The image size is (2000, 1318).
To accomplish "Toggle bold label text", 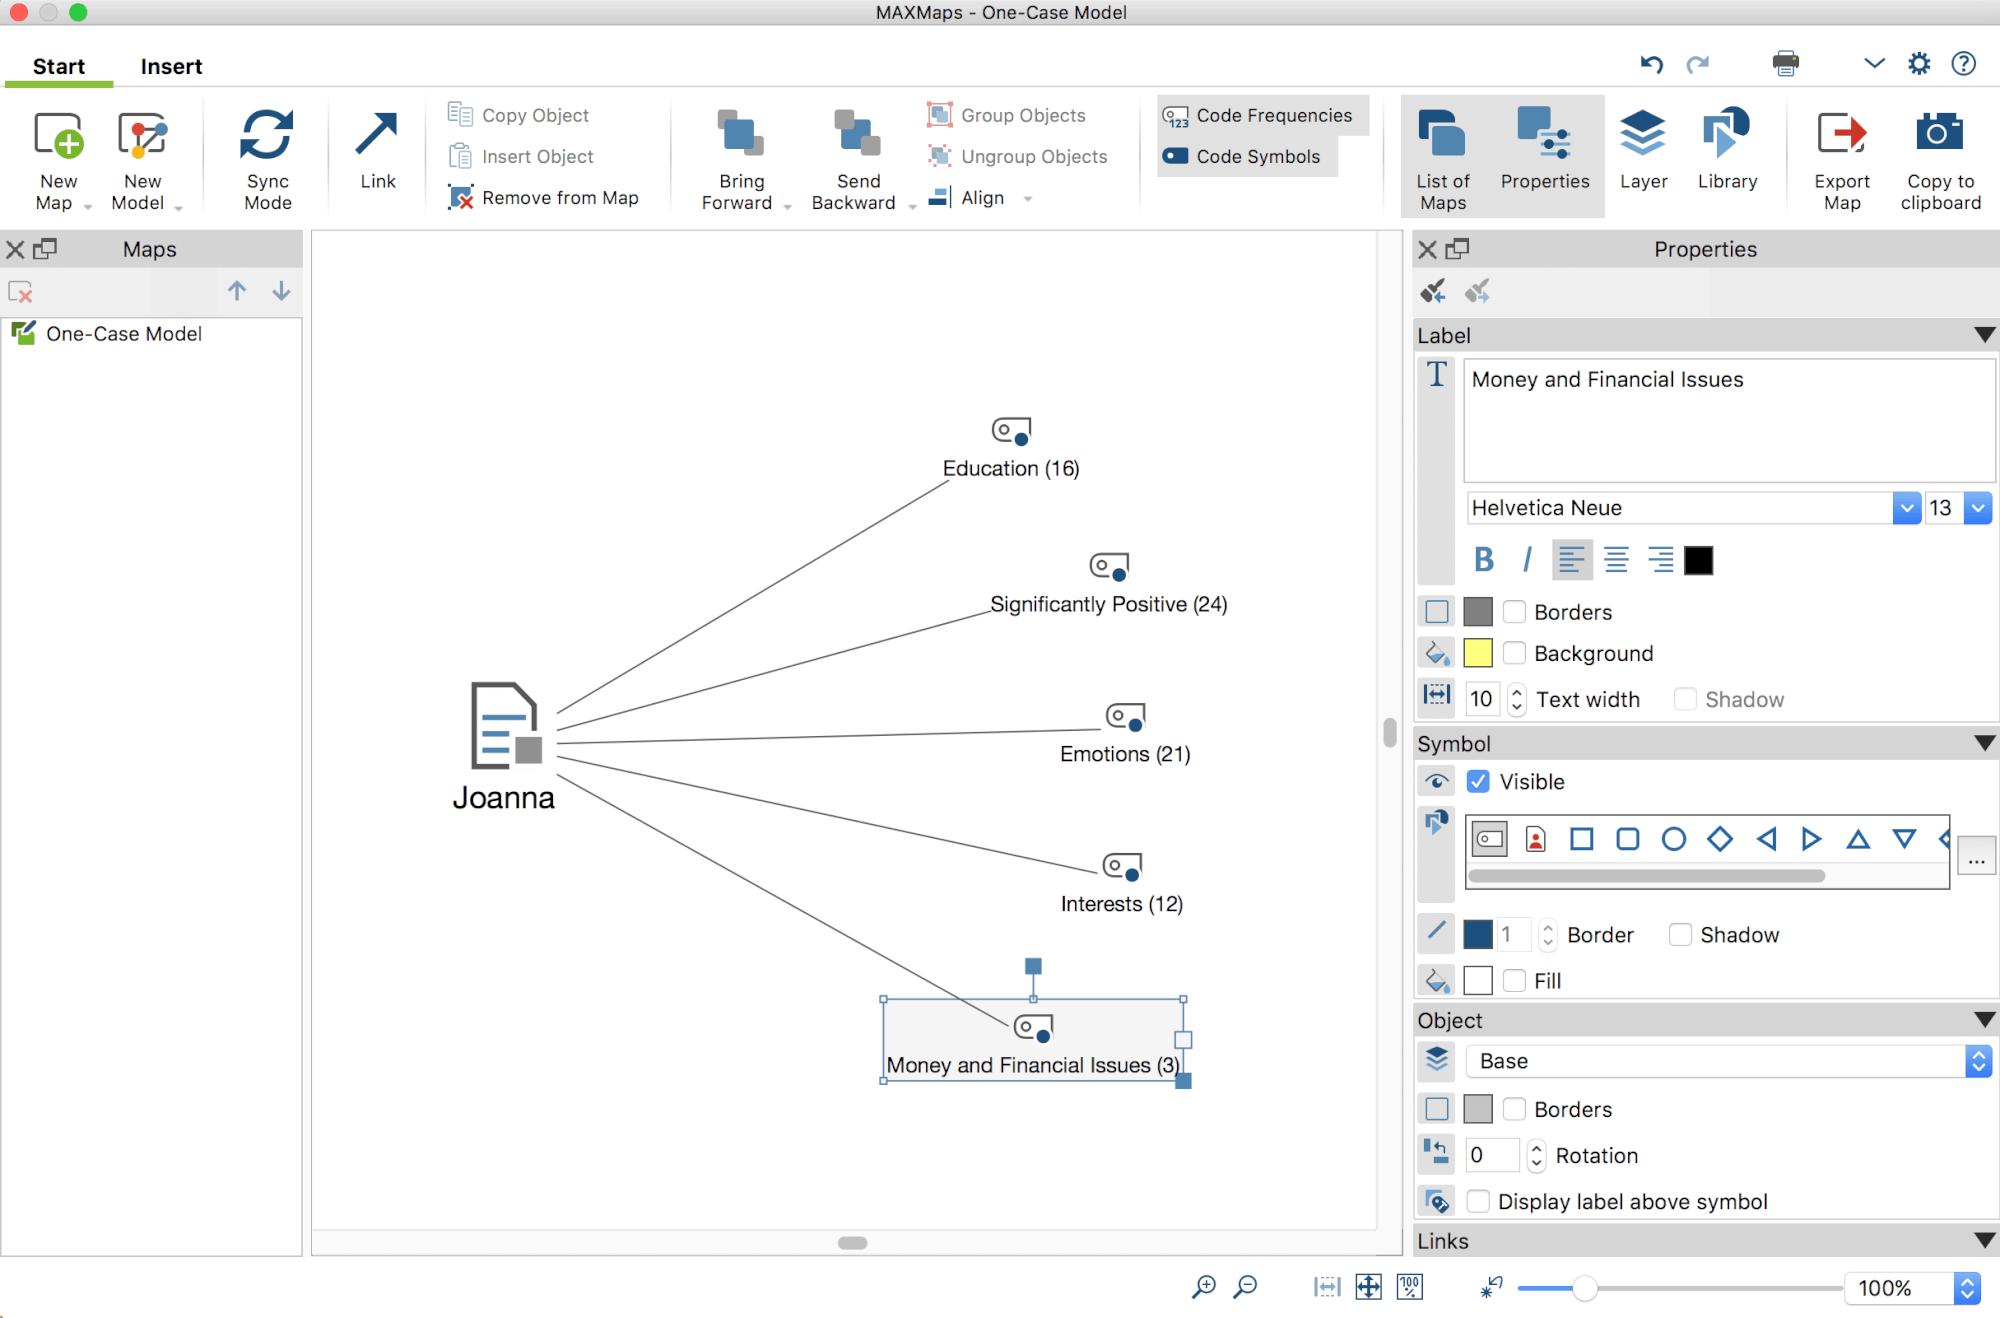I will tap(1484, 560).
